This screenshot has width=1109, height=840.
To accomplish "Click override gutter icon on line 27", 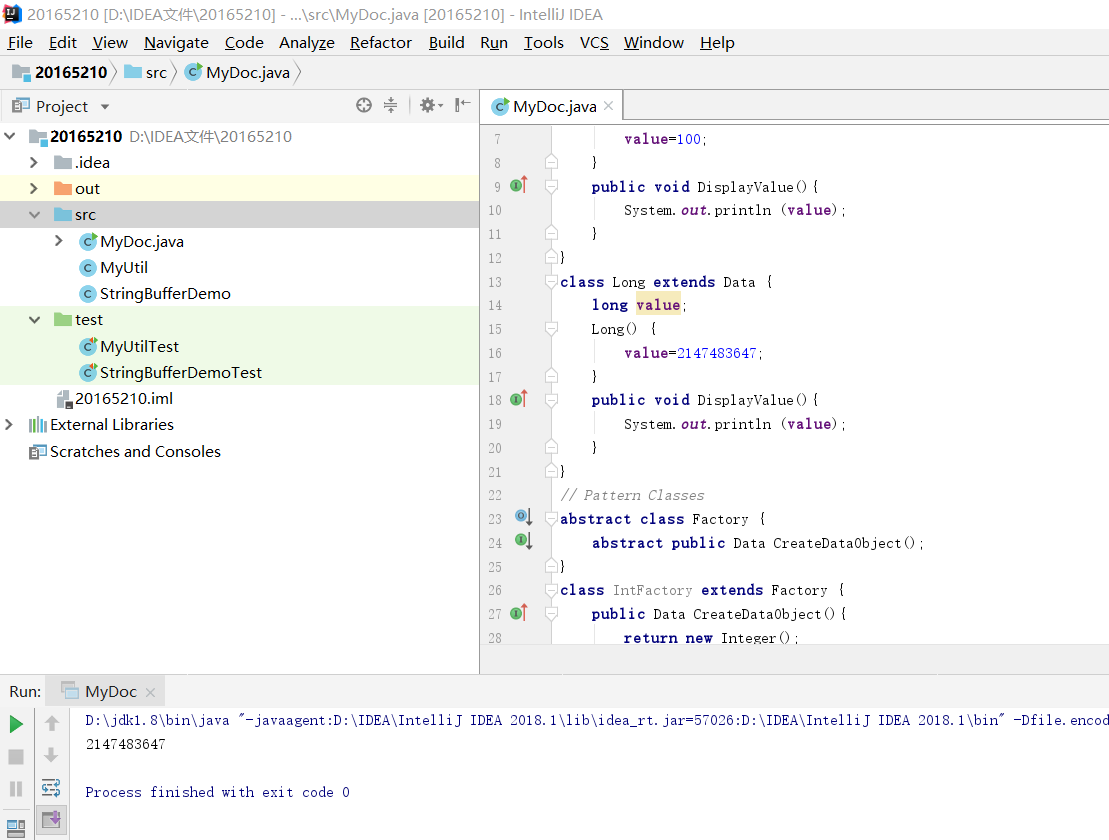I will pyautogui.click(x=518, y=612).
